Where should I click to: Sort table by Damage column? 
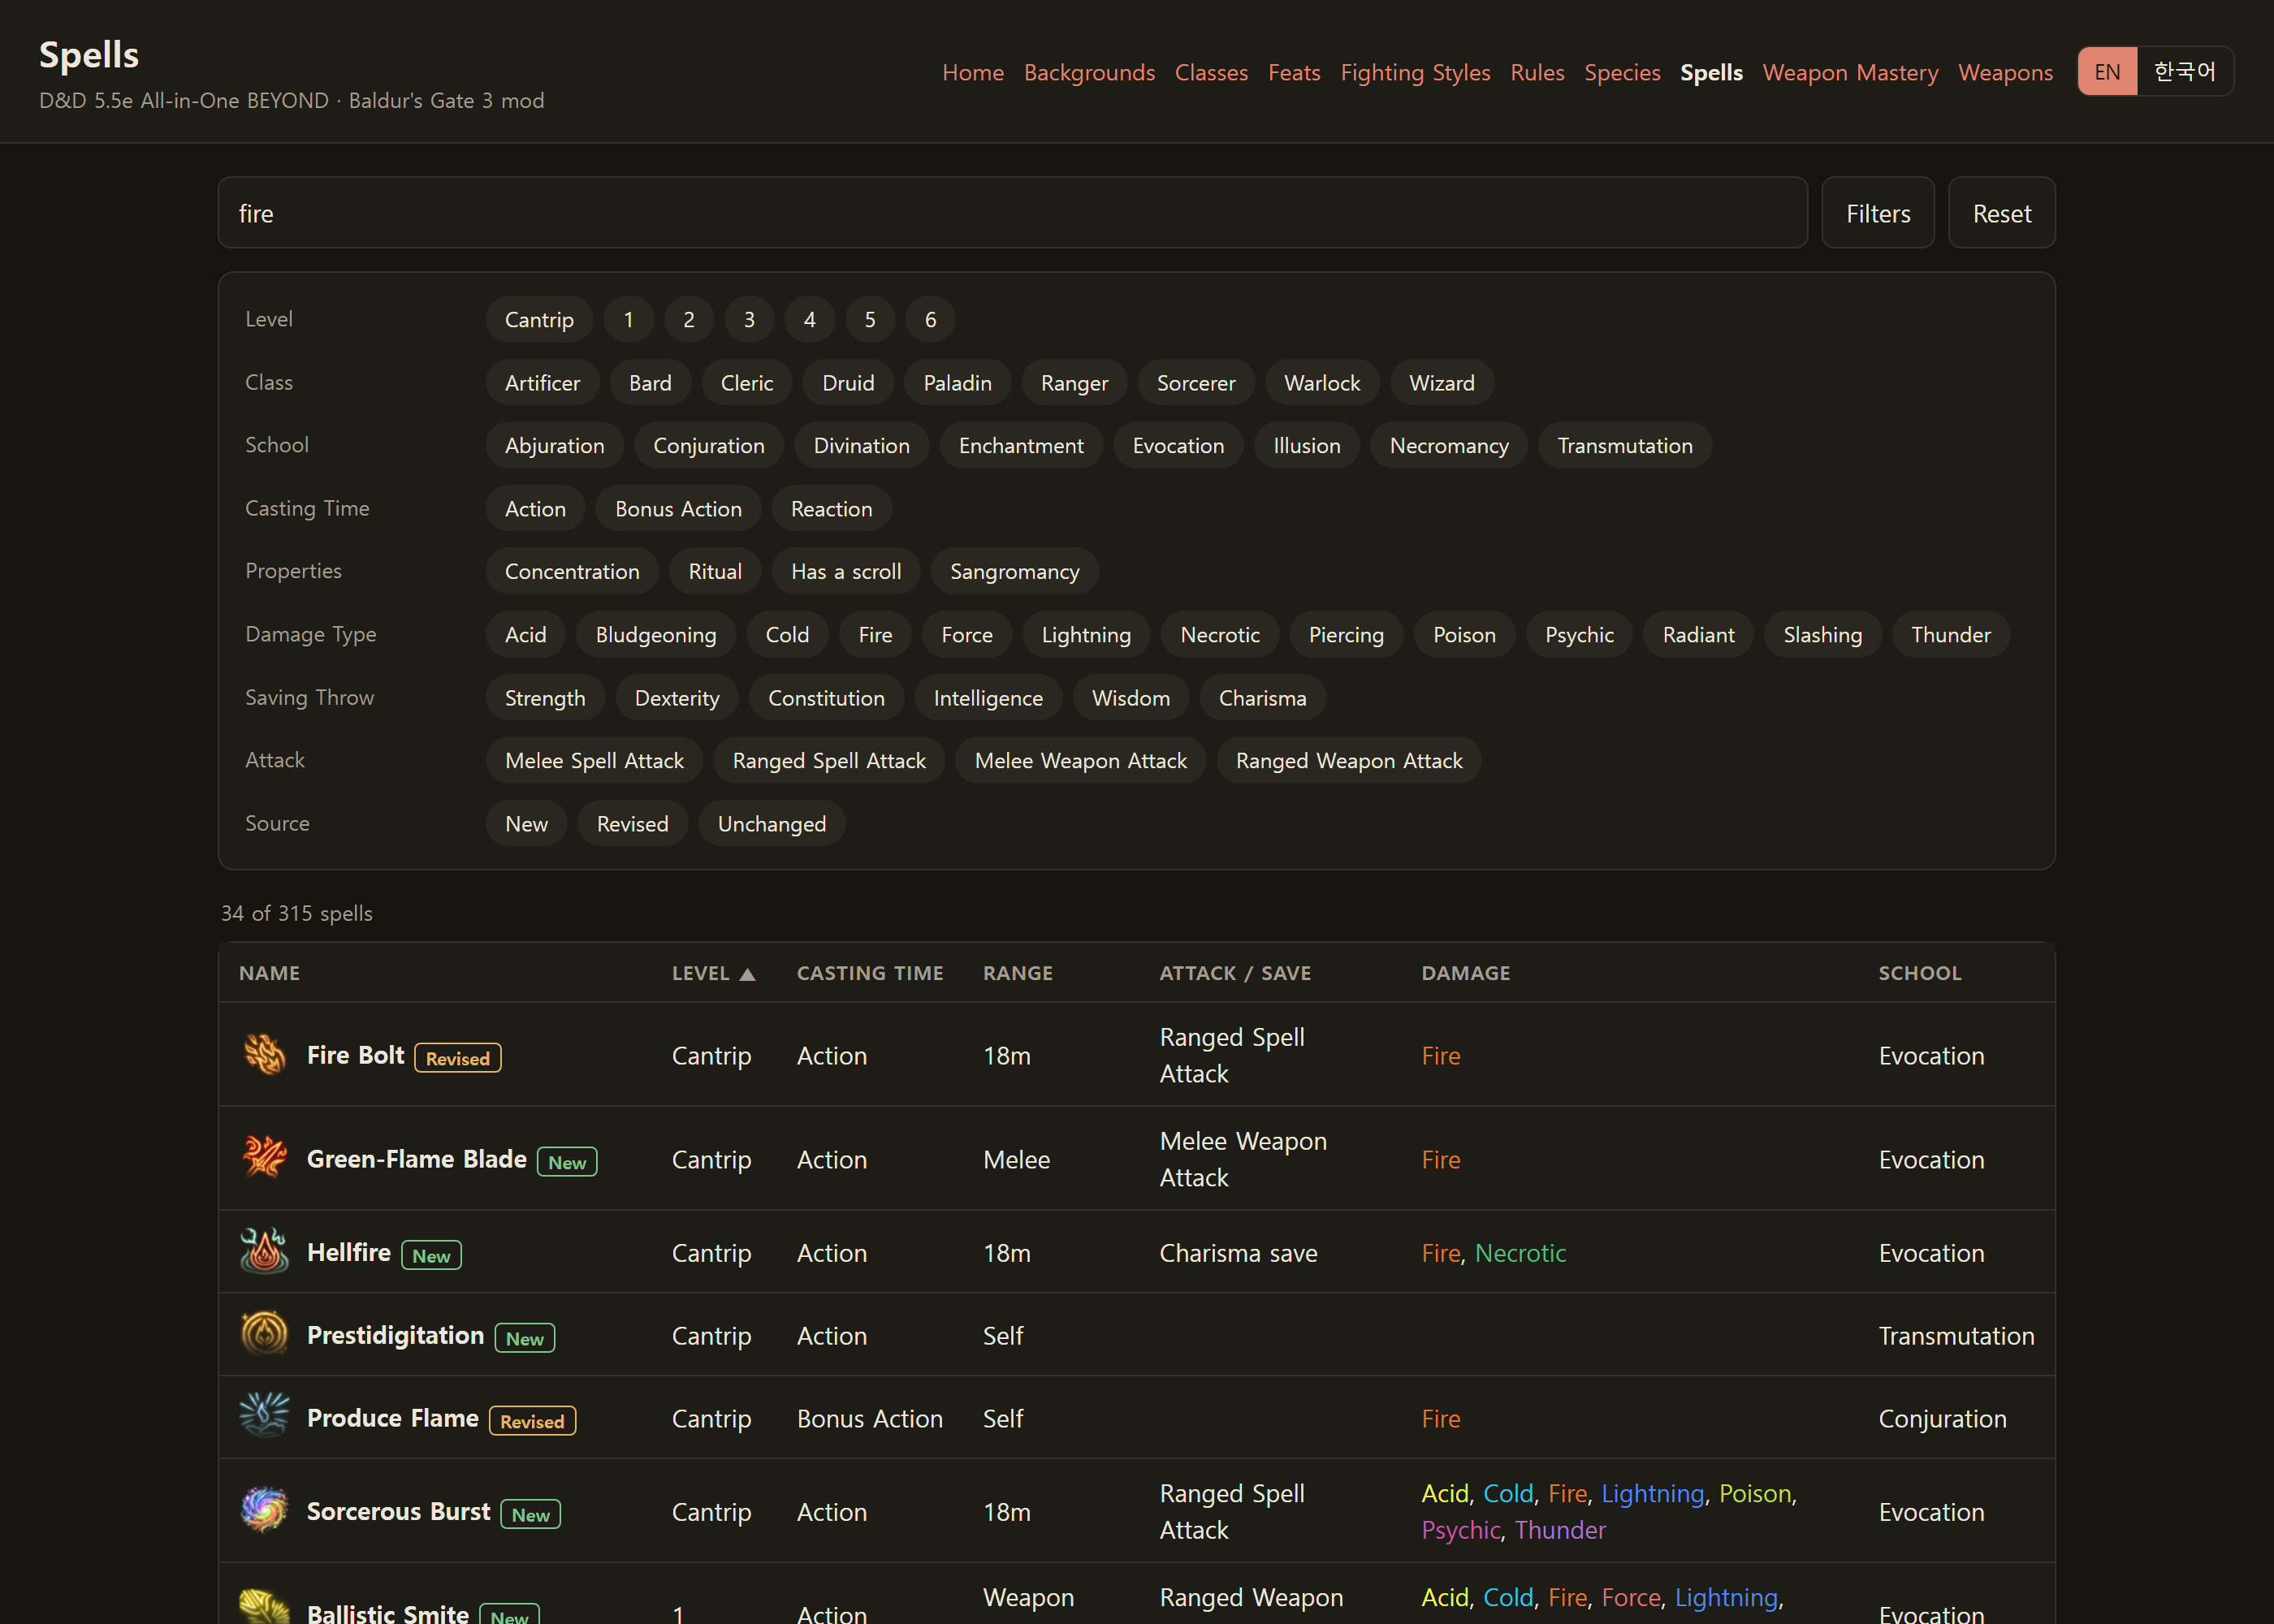point(1466,973)
